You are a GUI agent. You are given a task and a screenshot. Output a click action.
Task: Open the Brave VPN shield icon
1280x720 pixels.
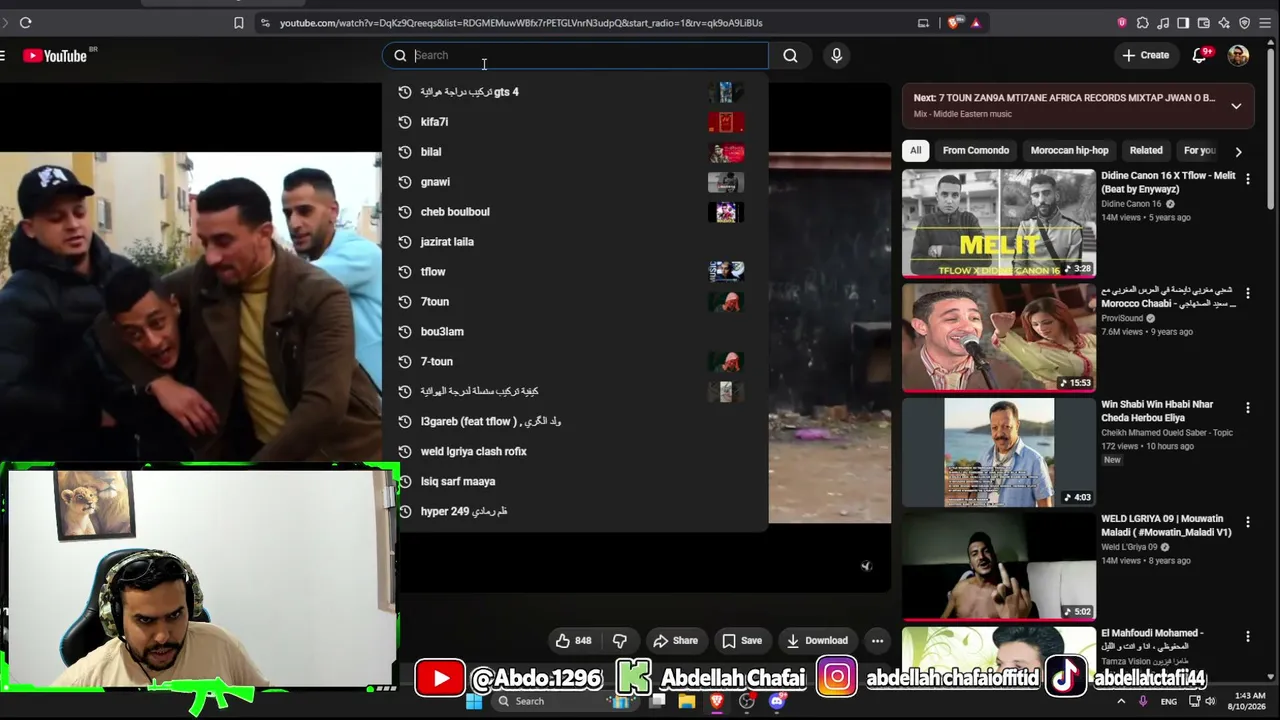tap(1245, 23)
